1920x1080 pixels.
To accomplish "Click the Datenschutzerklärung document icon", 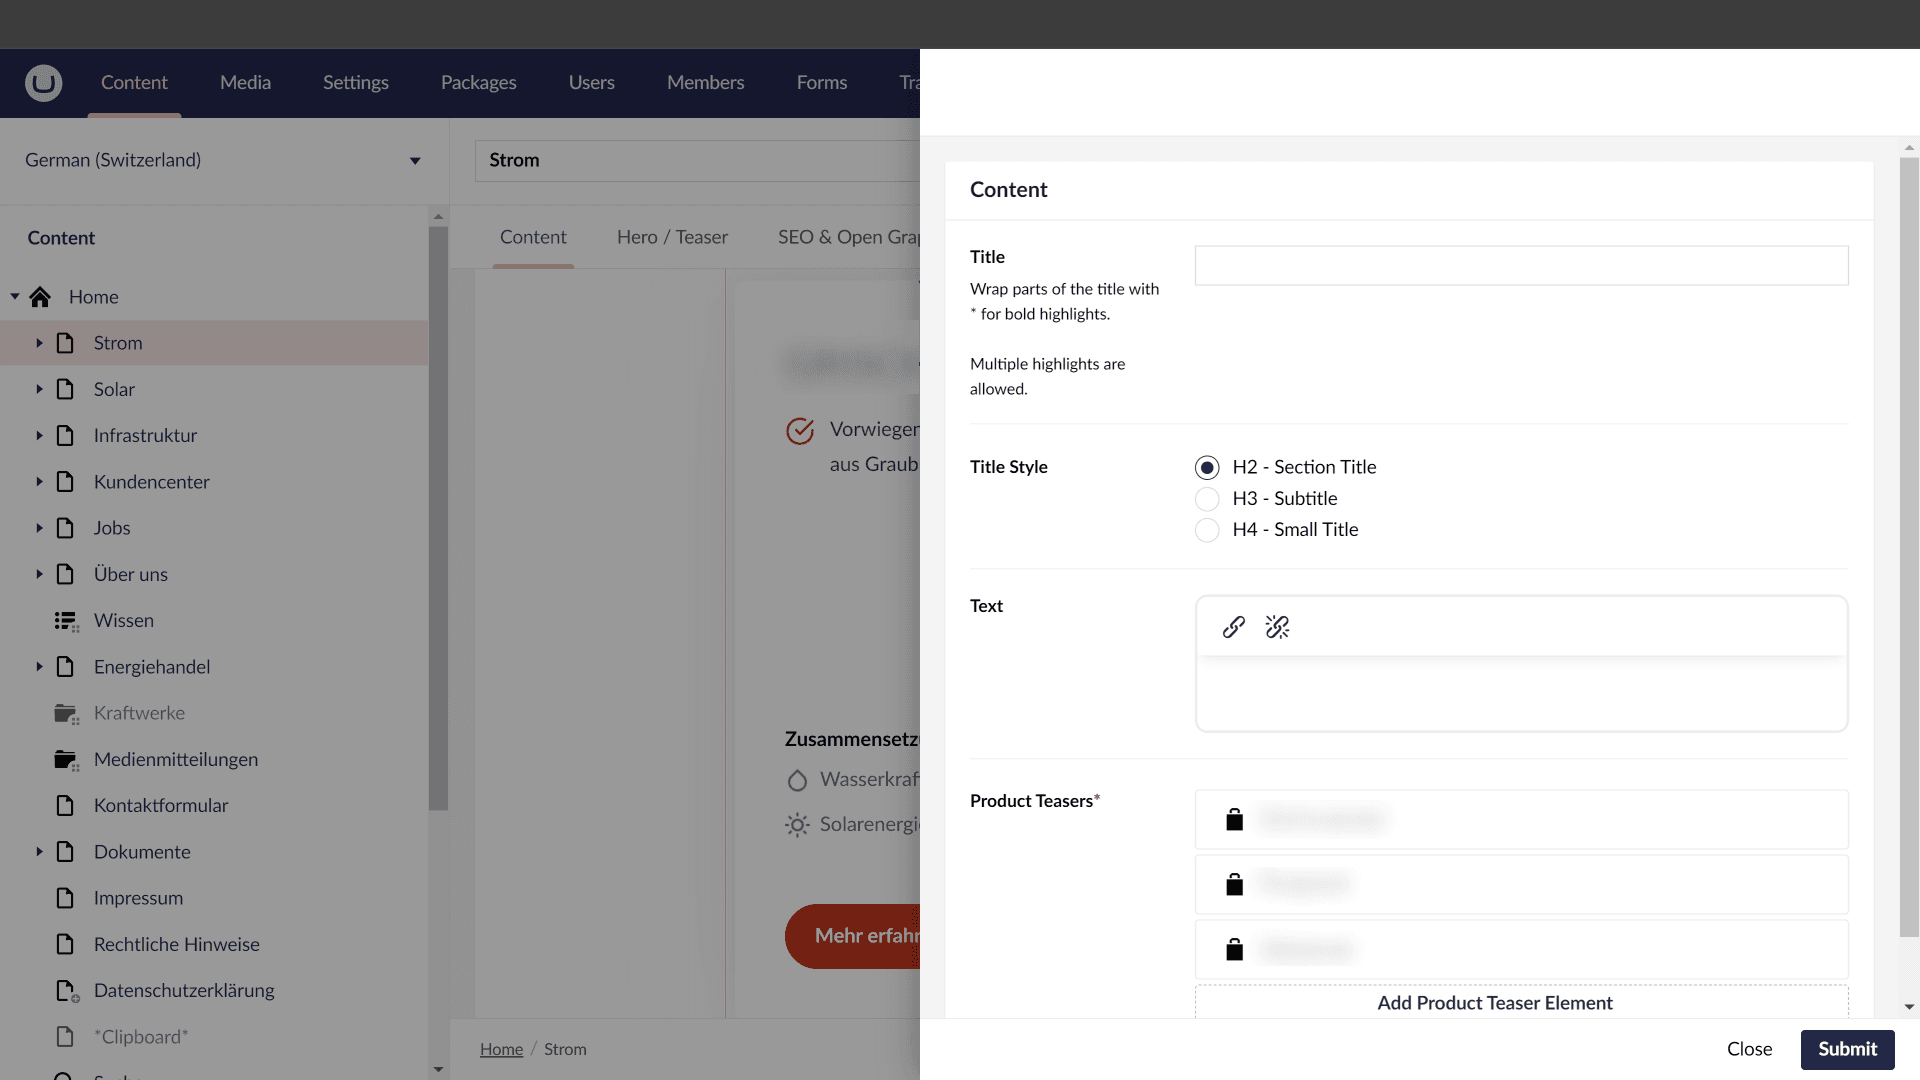I will 66,991.
